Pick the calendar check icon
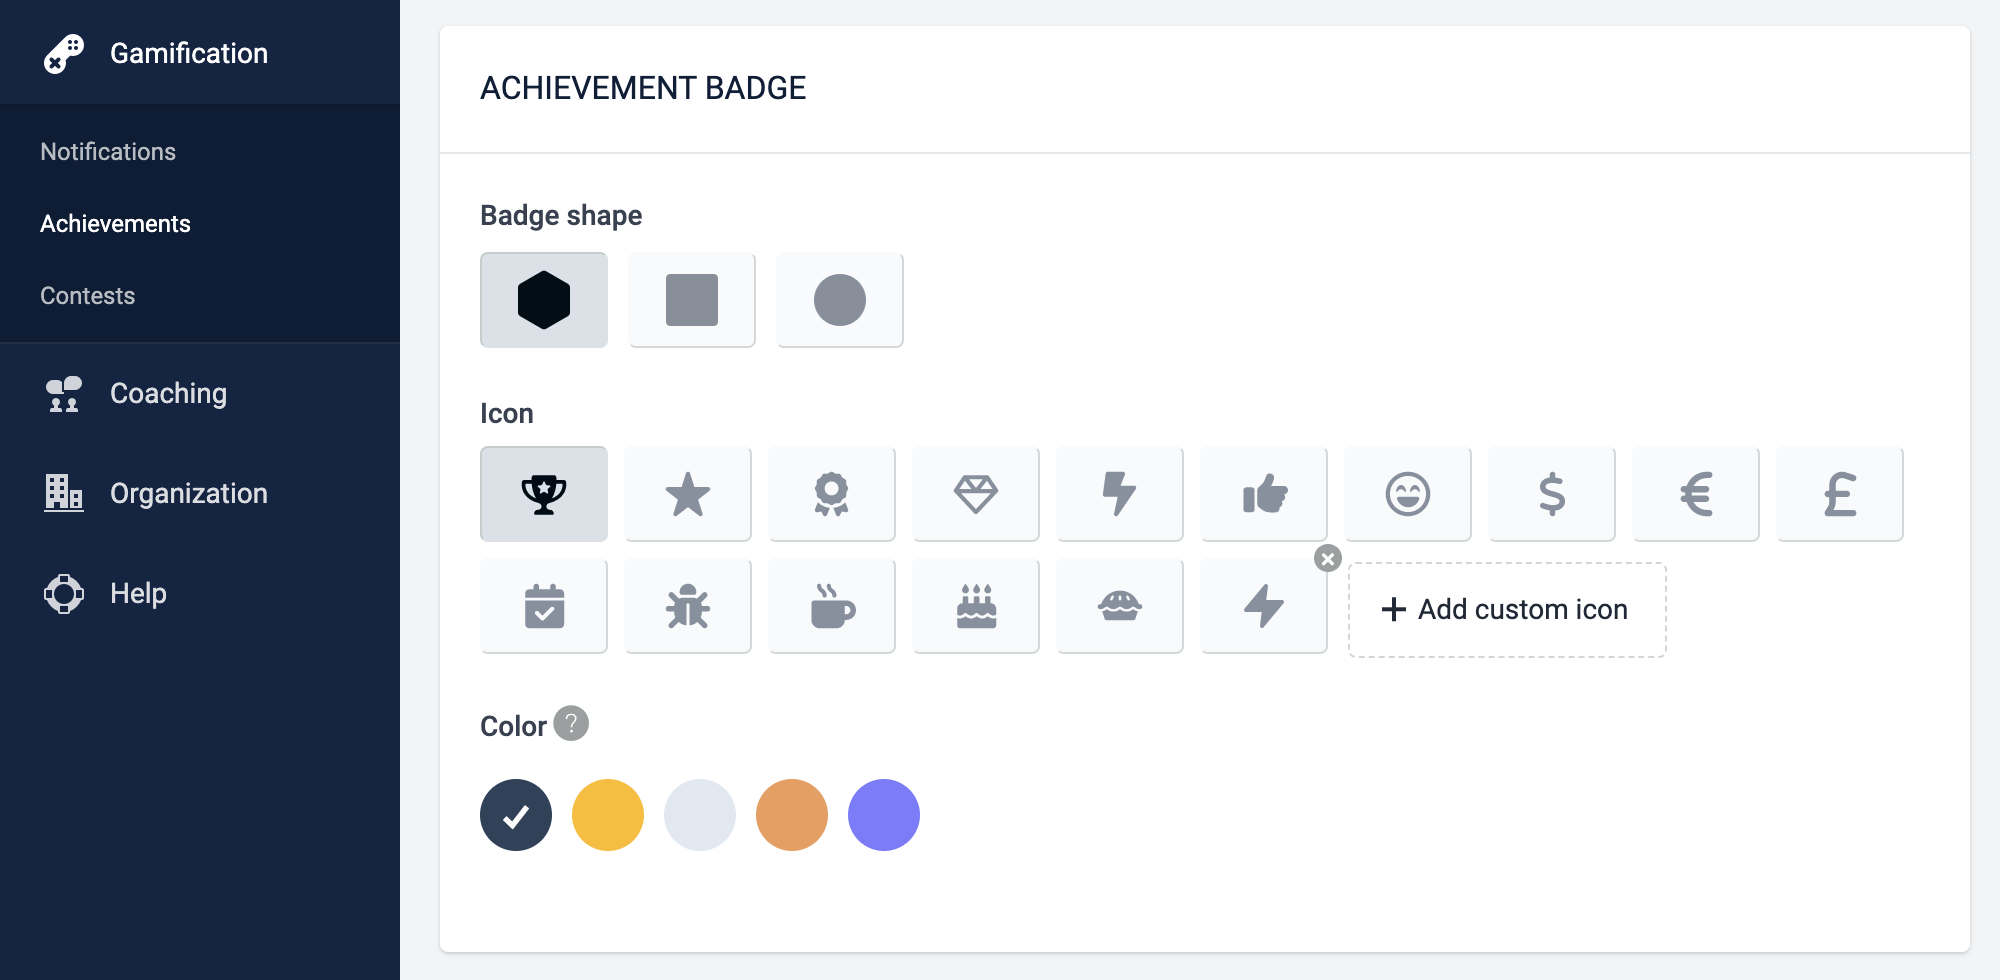2000x980 pixels. (x=544, y=606)
